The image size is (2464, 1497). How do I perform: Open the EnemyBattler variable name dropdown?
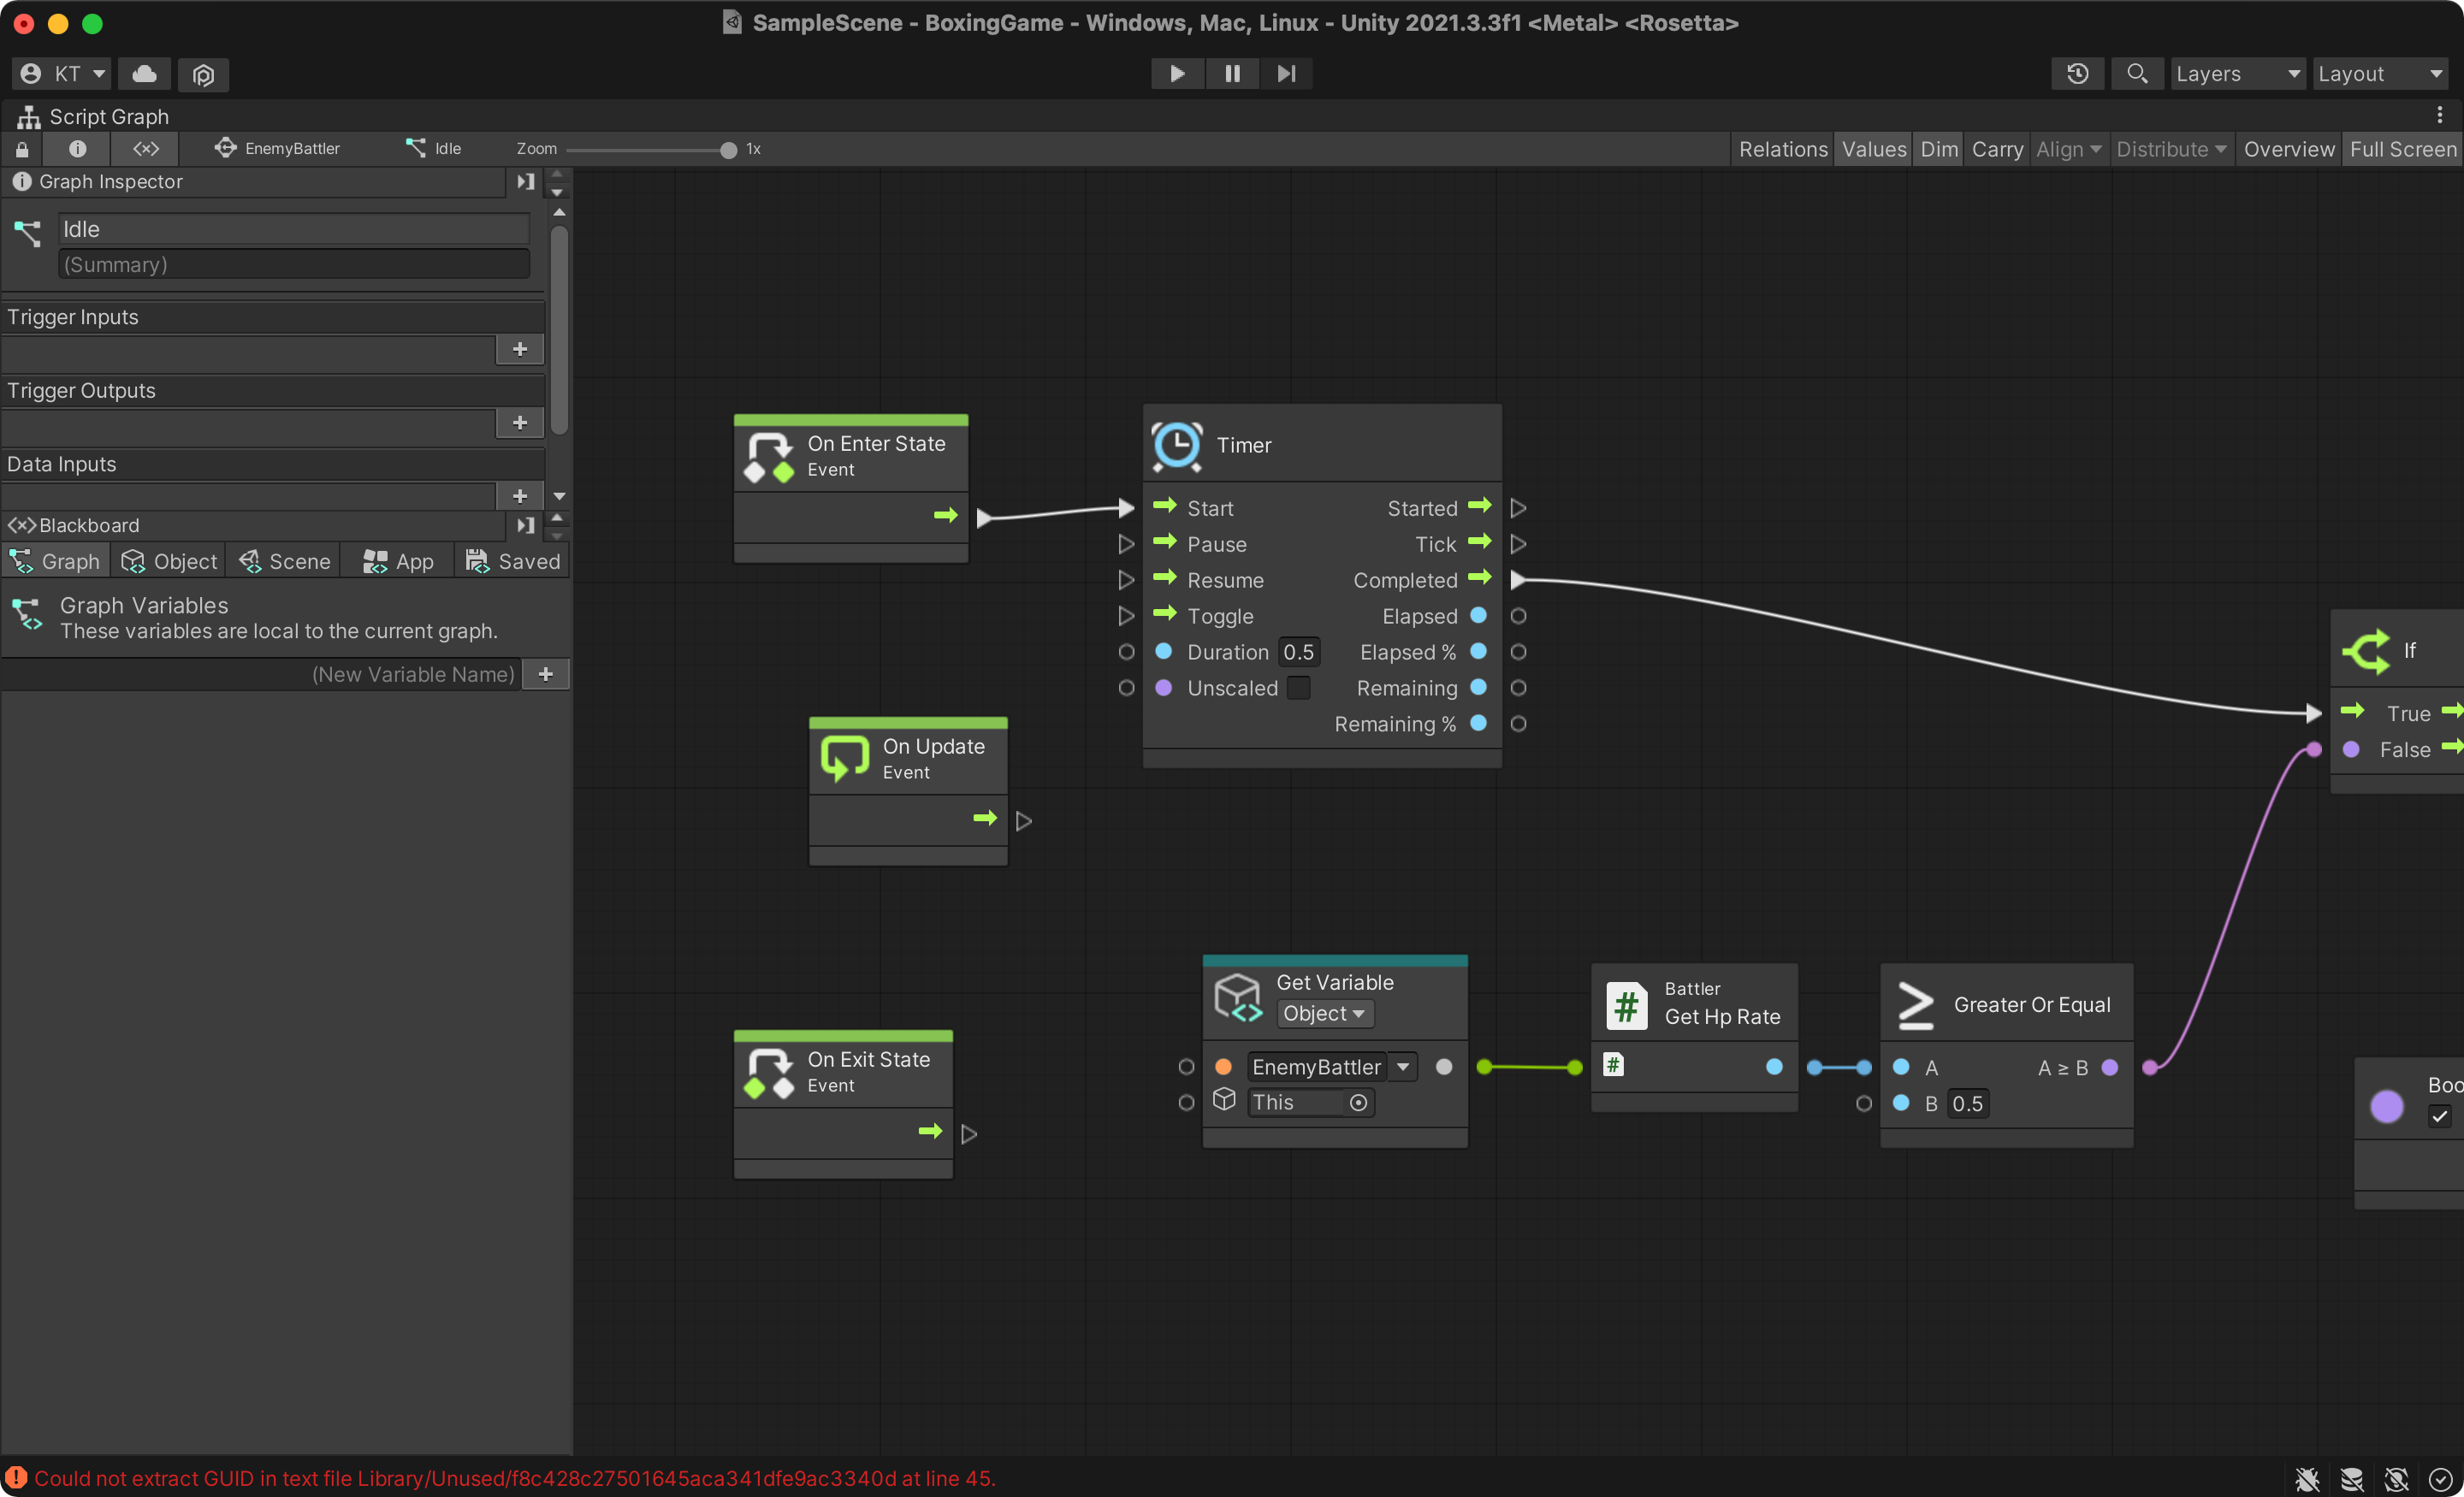coord(1405,1067)
